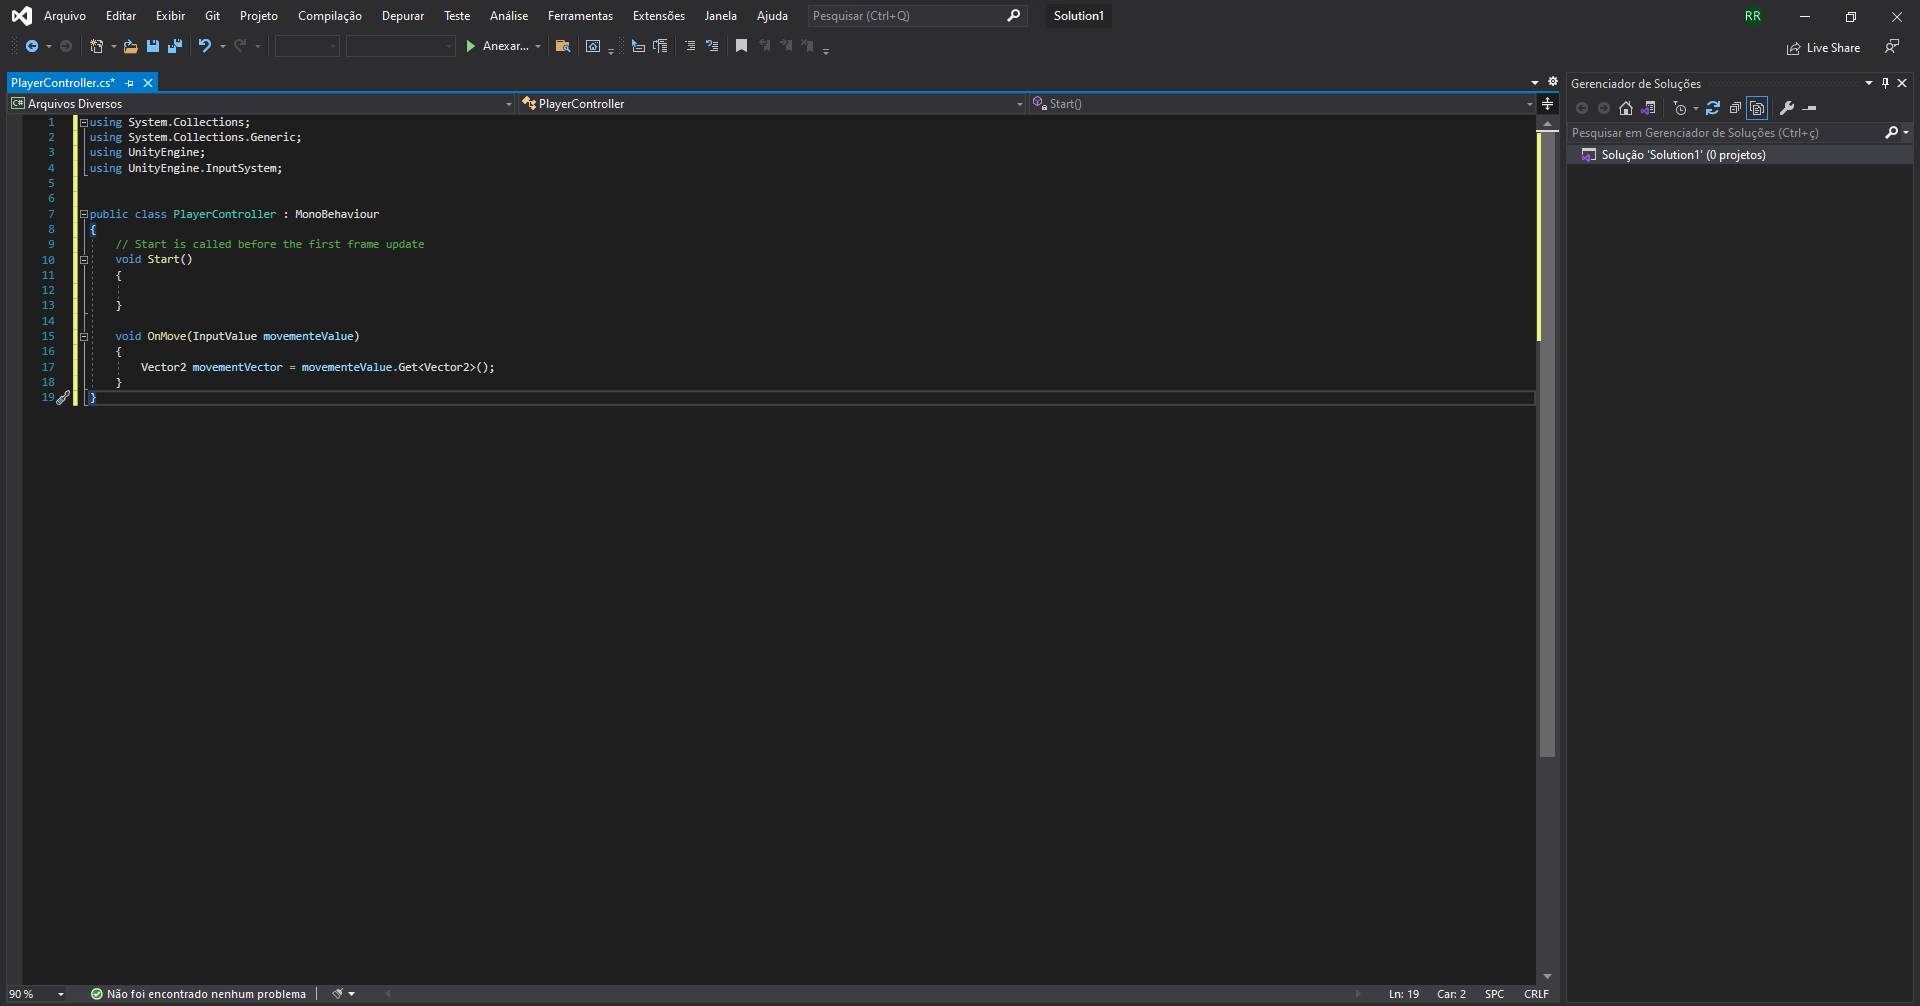
Task: Click the Live Share label
Action: pyautogui.click(x=1833, y=48)
